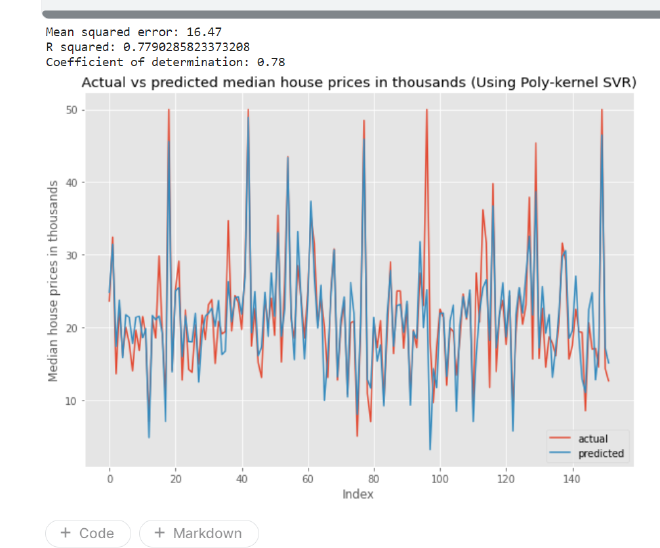Click the 'Coefficient of determination: 0.78' output line

[x=152, y=61]
